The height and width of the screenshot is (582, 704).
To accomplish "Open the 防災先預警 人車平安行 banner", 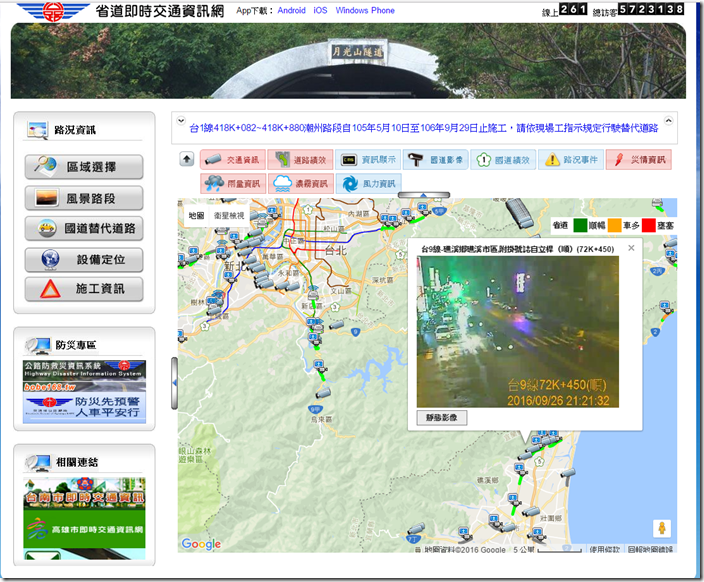I will [x=84, y=407].
